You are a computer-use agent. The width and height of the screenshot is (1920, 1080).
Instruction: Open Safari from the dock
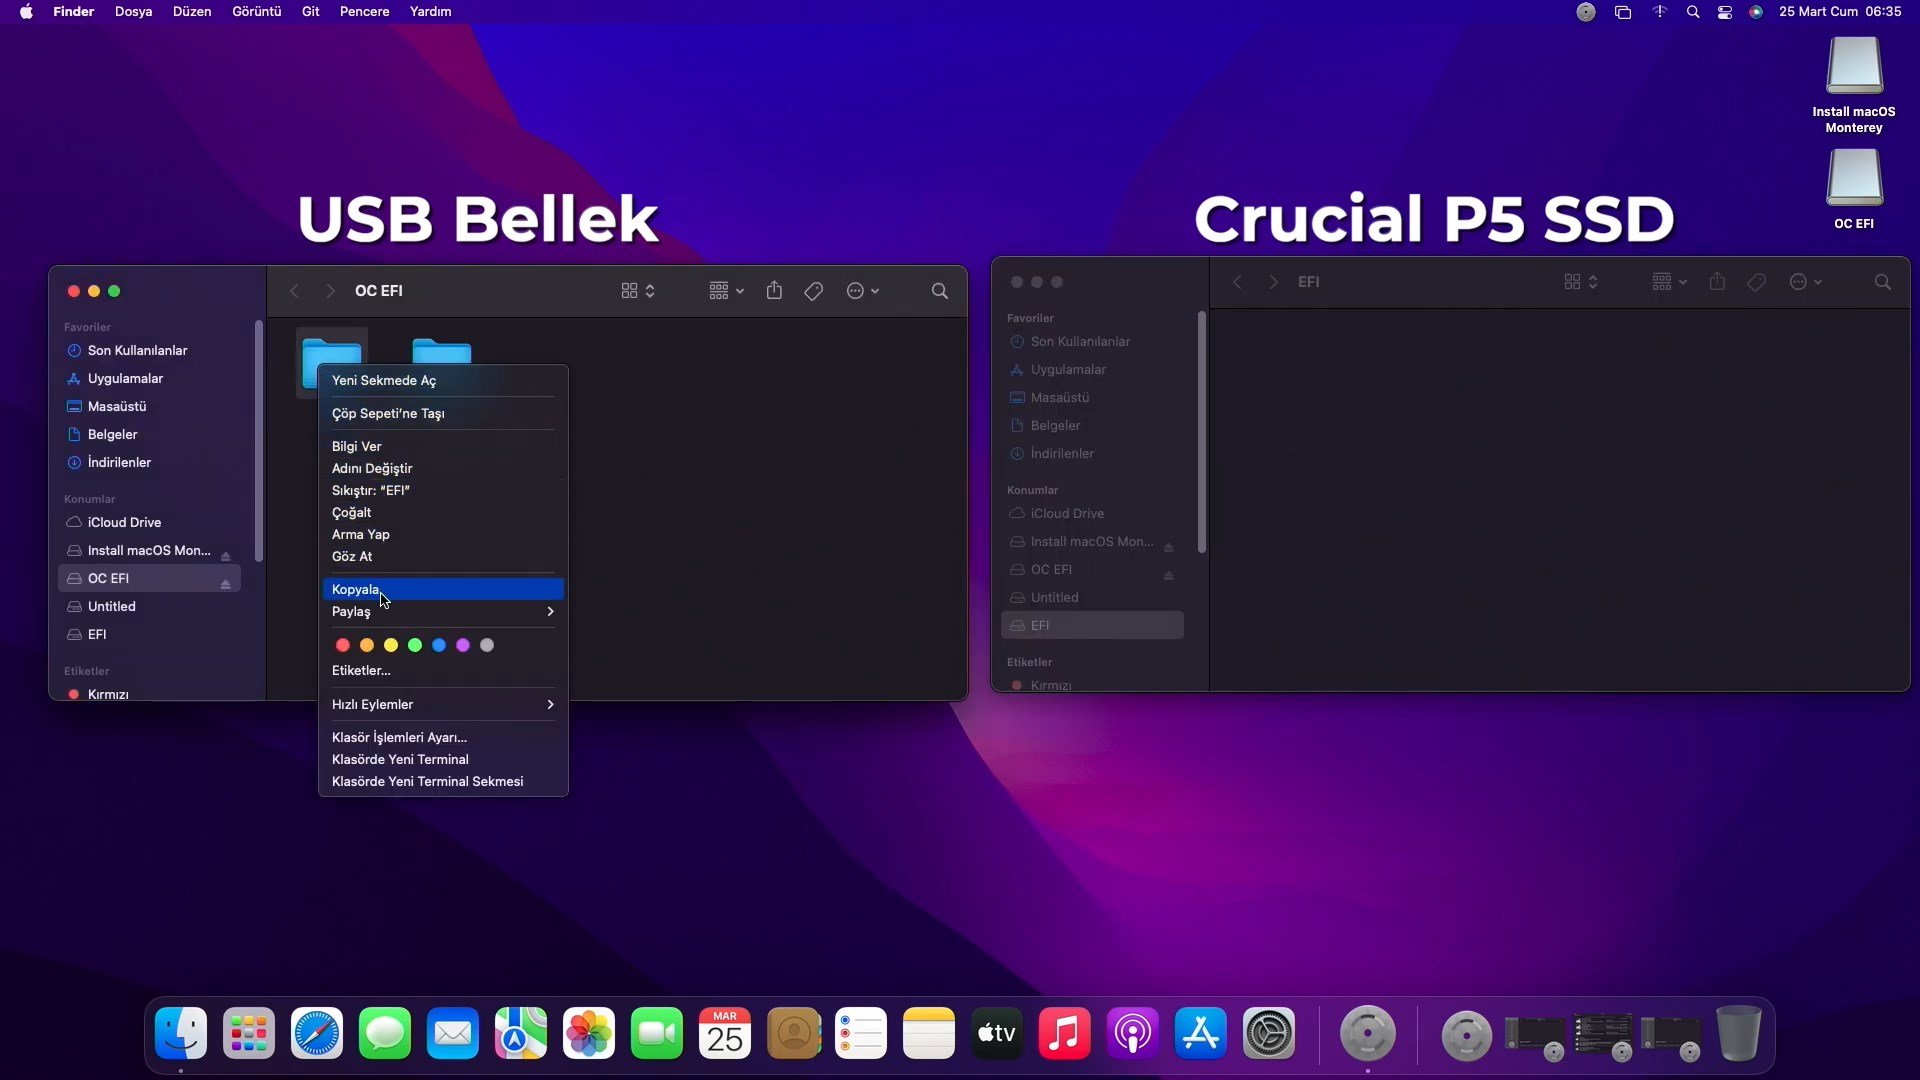point(316,1034)
